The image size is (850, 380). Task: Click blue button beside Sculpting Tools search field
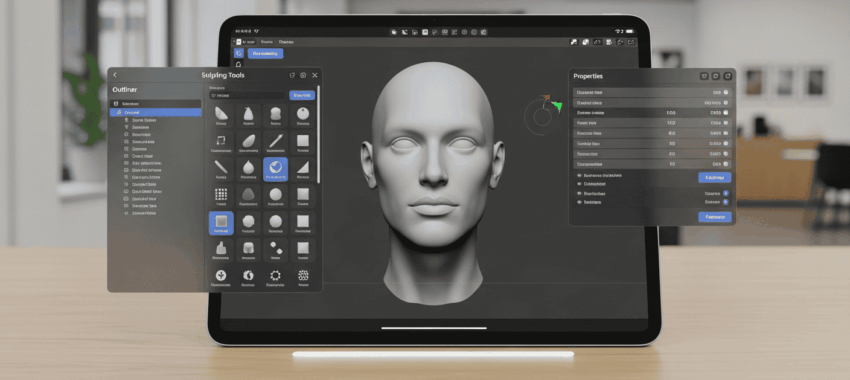(302, 95)
